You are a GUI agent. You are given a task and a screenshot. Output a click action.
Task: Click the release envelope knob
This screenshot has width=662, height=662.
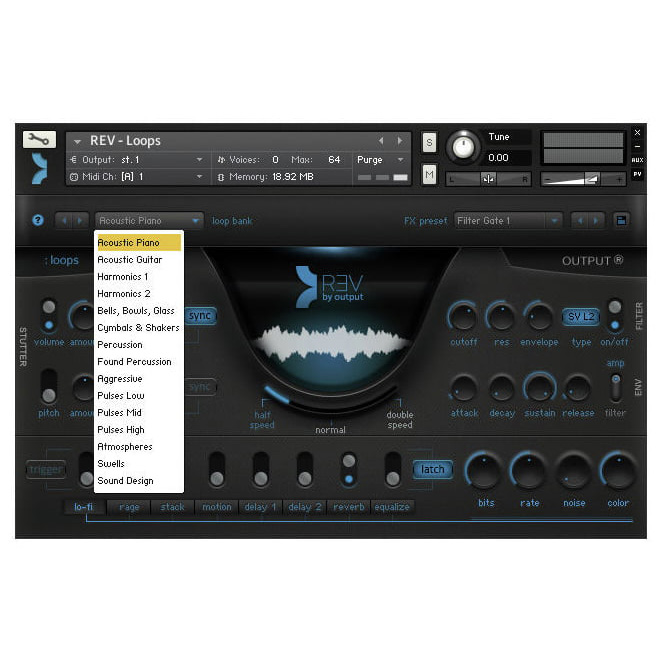577,388
